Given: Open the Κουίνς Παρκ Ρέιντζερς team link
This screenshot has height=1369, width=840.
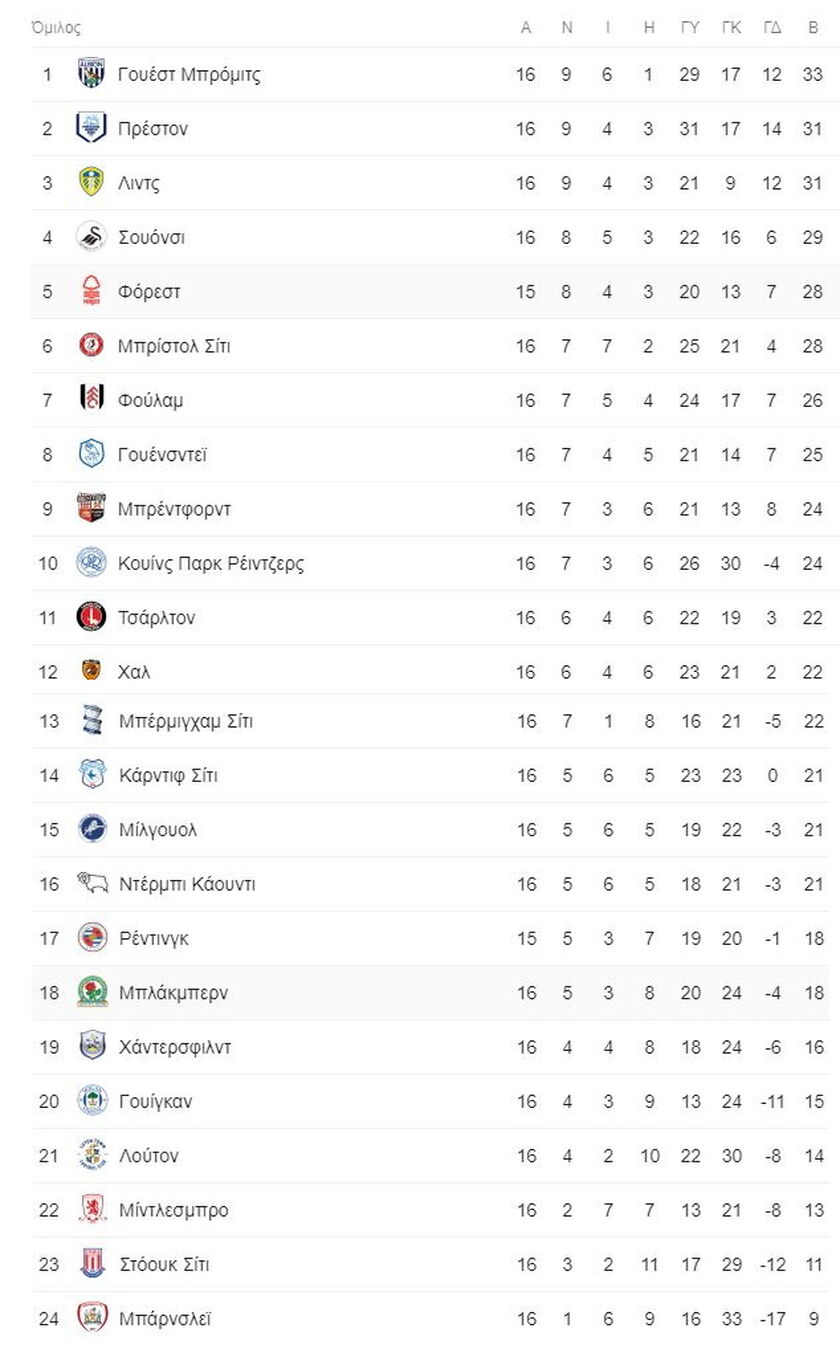Looking at the screenshot, I should tap(211, 563).
